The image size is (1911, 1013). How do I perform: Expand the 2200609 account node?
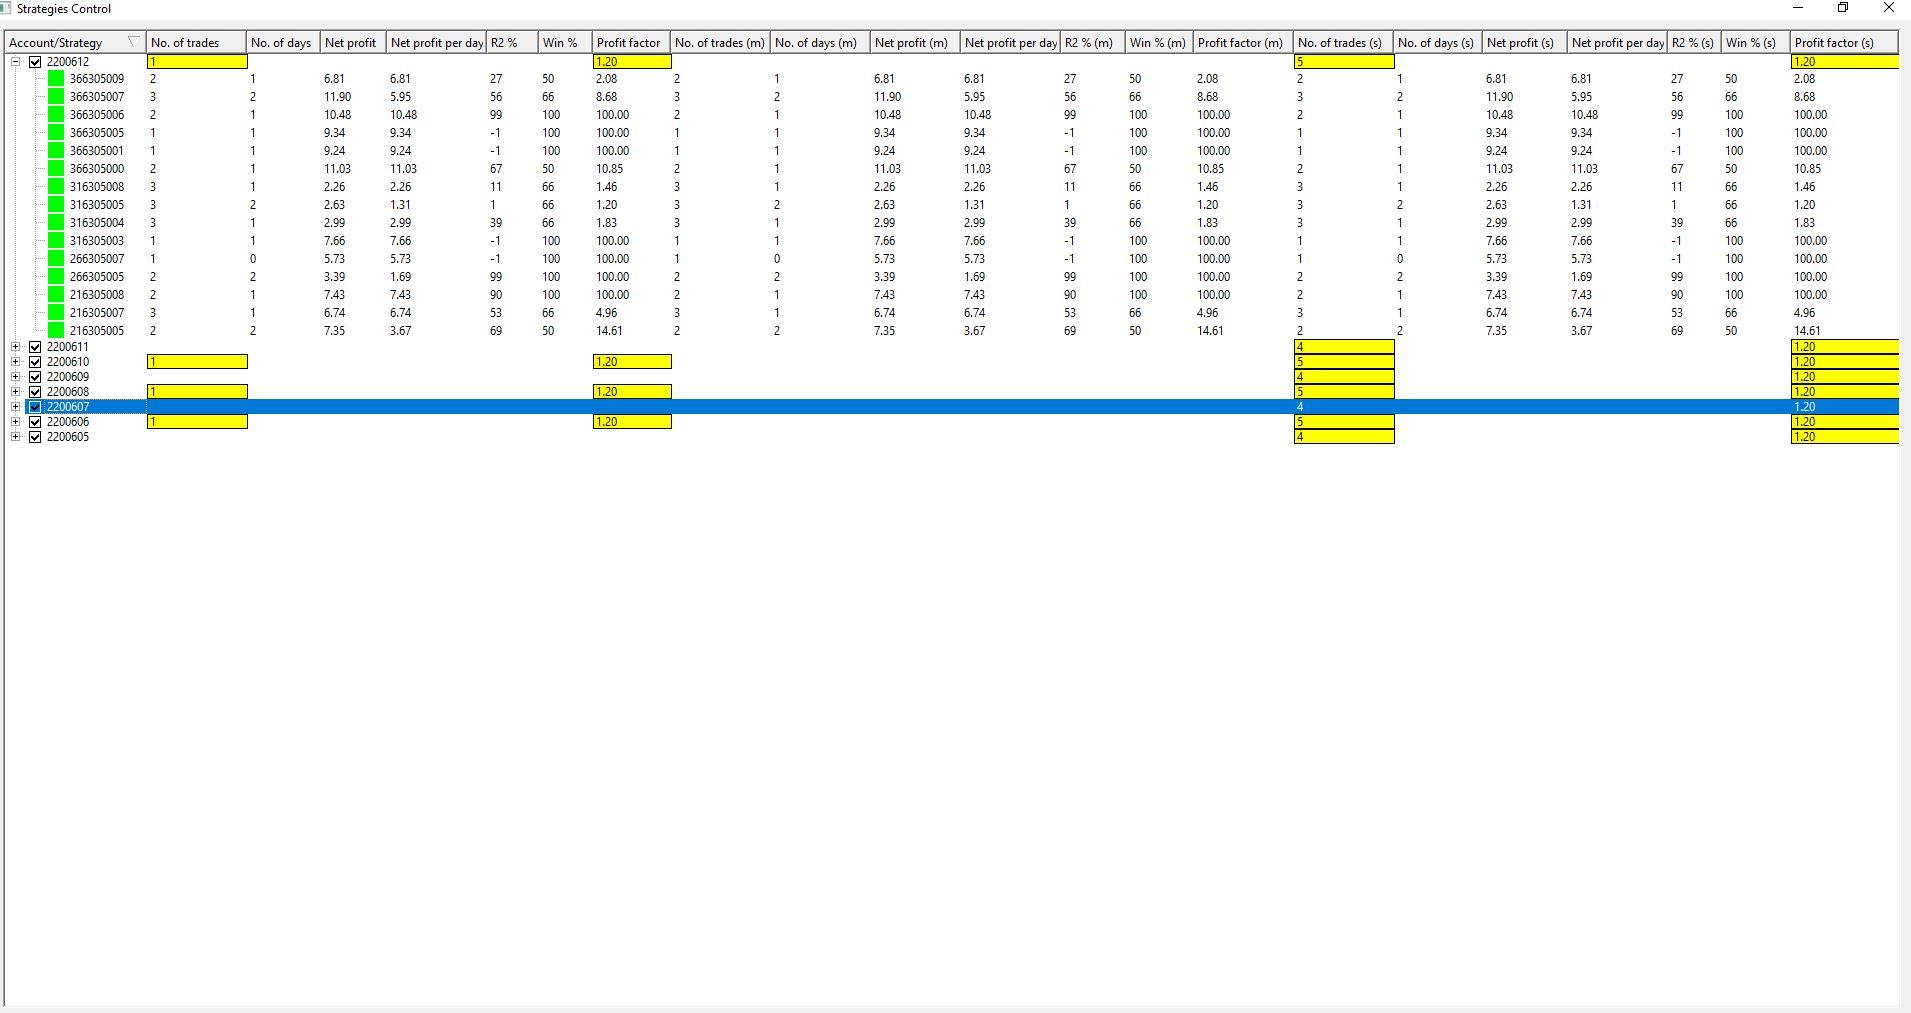pos(16,377)
